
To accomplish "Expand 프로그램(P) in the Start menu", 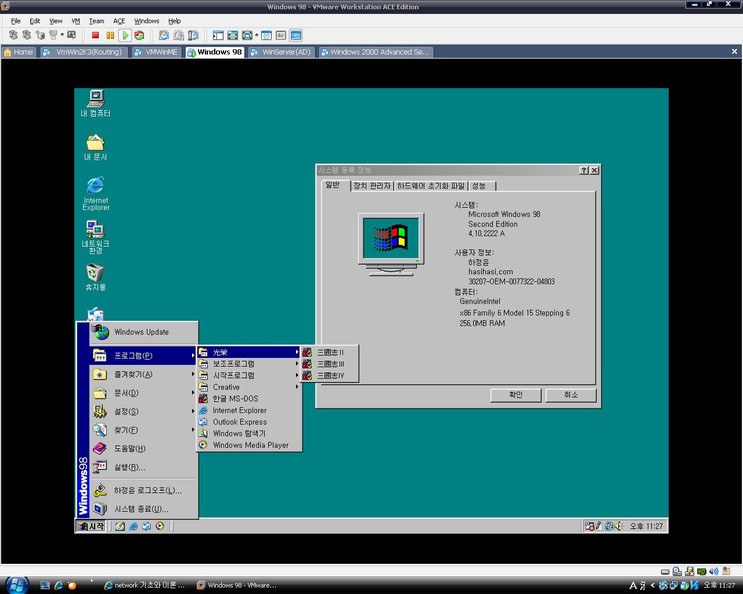I will click(144, 355).
